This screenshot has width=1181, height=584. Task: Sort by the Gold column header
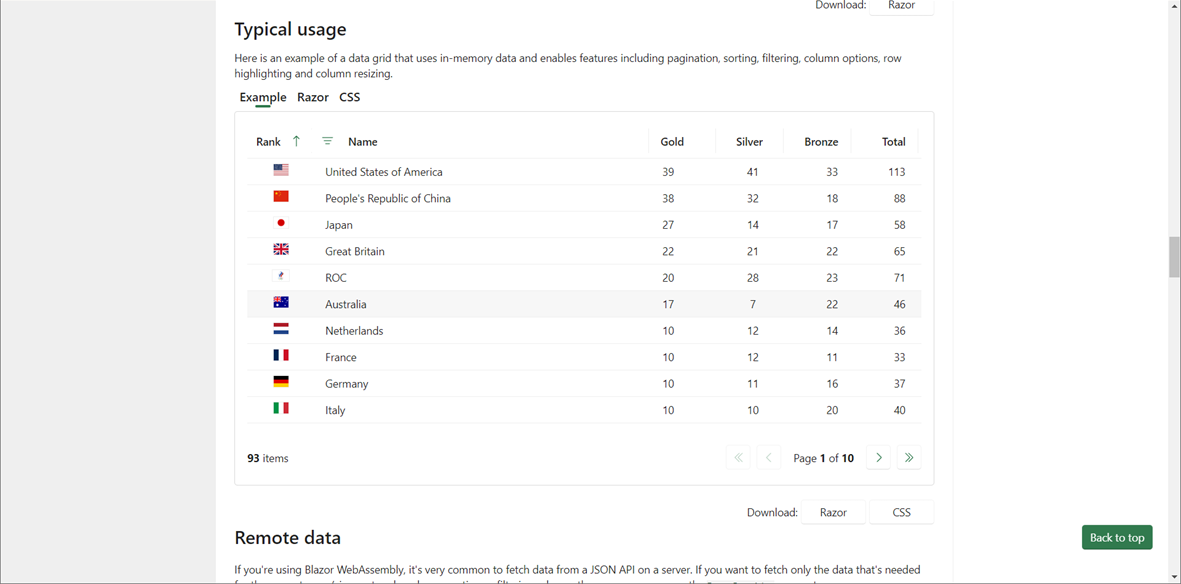[672, 142]
